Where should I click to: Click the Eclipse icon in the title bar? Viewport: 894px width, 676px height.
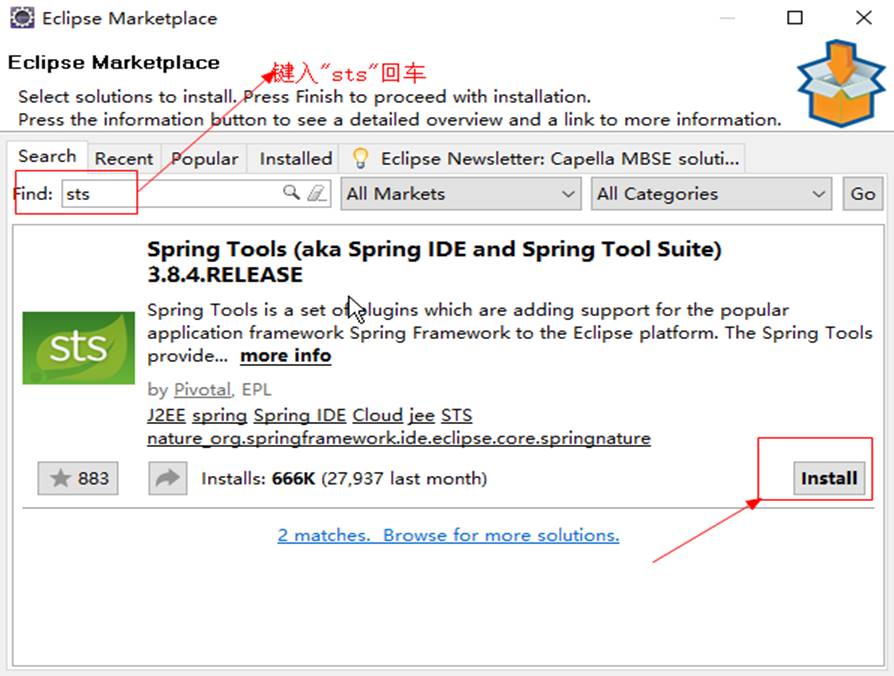(22, 18)
